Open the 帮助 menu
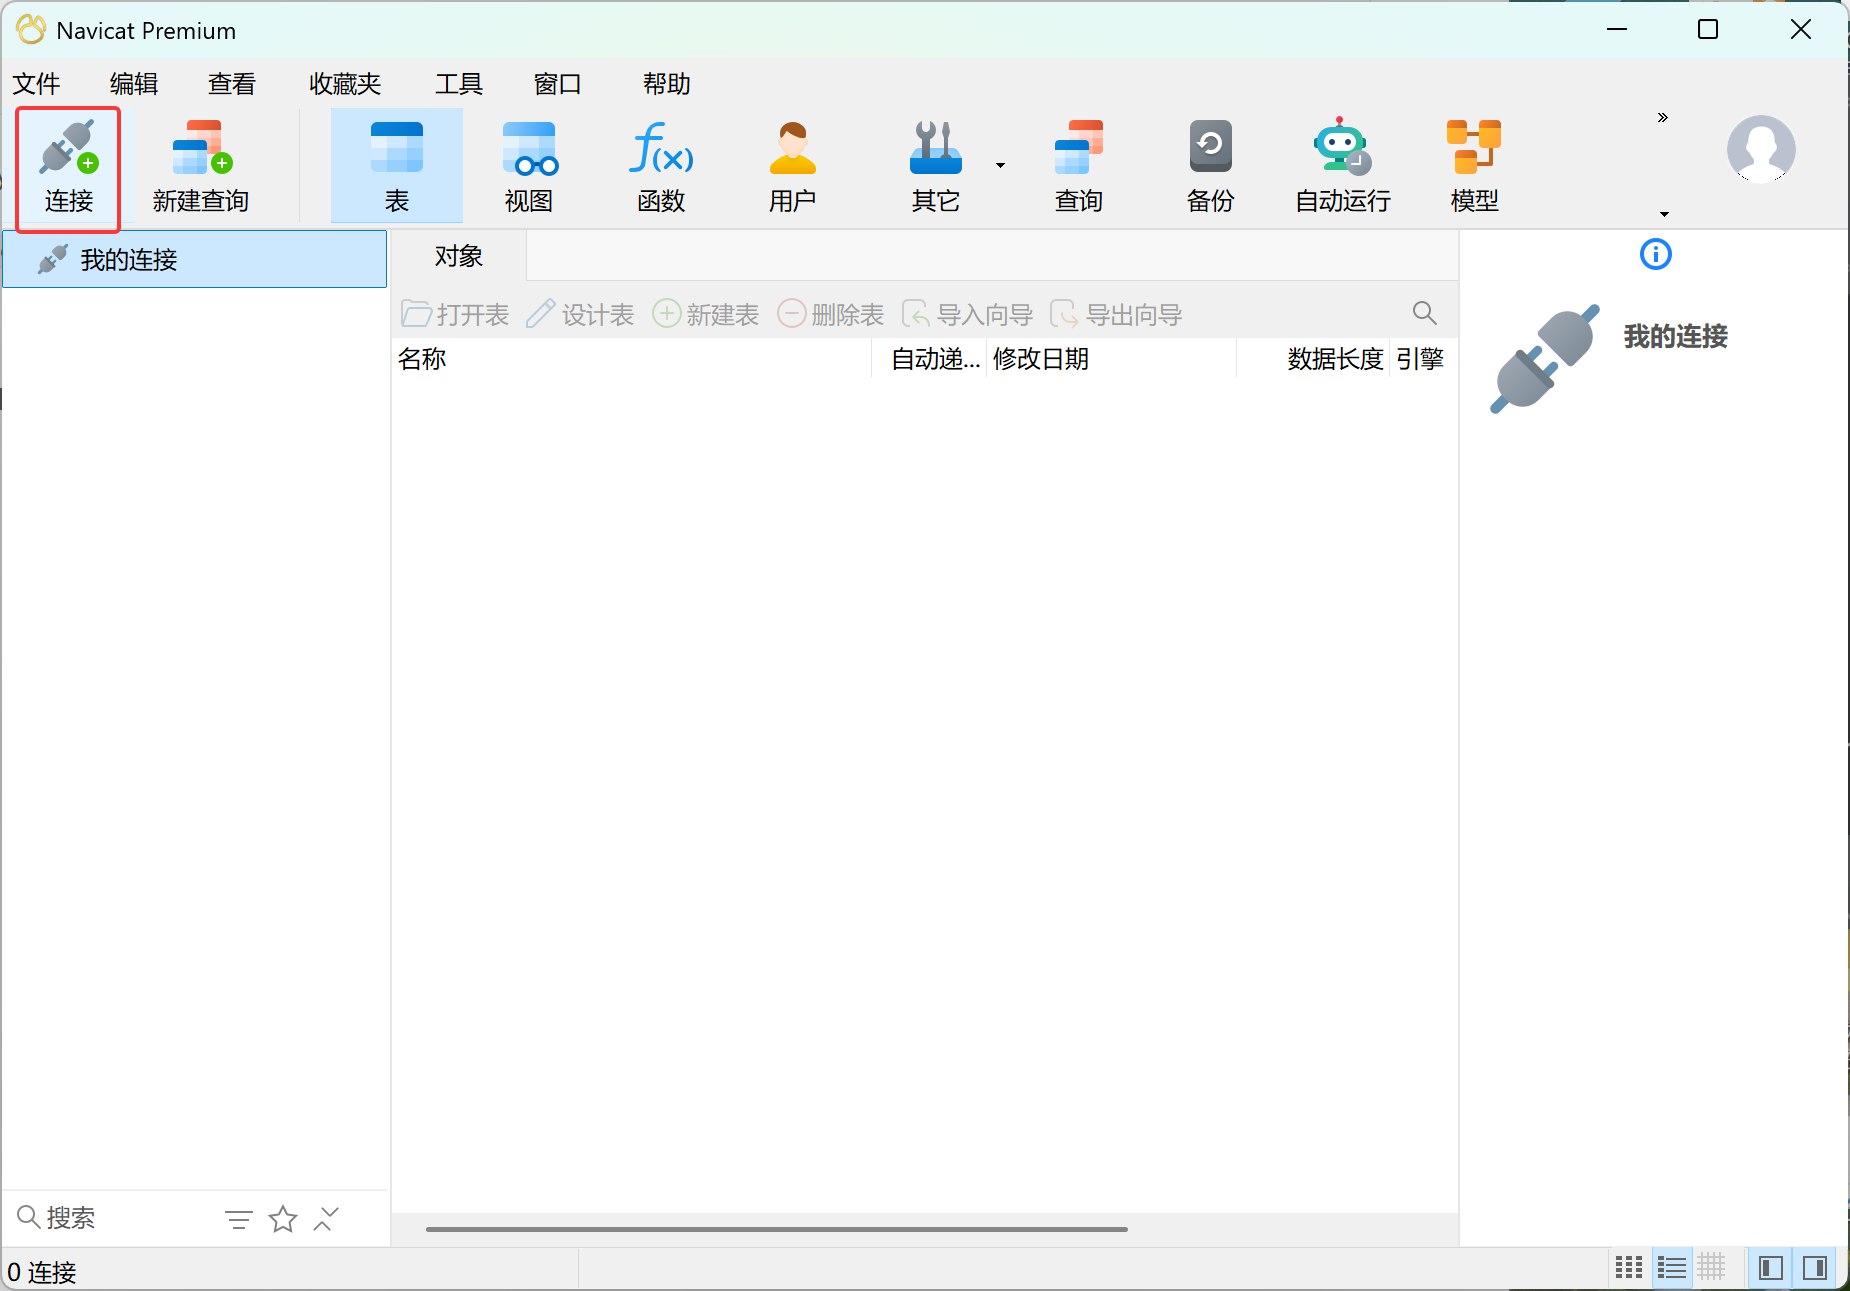 click(667, 84)
